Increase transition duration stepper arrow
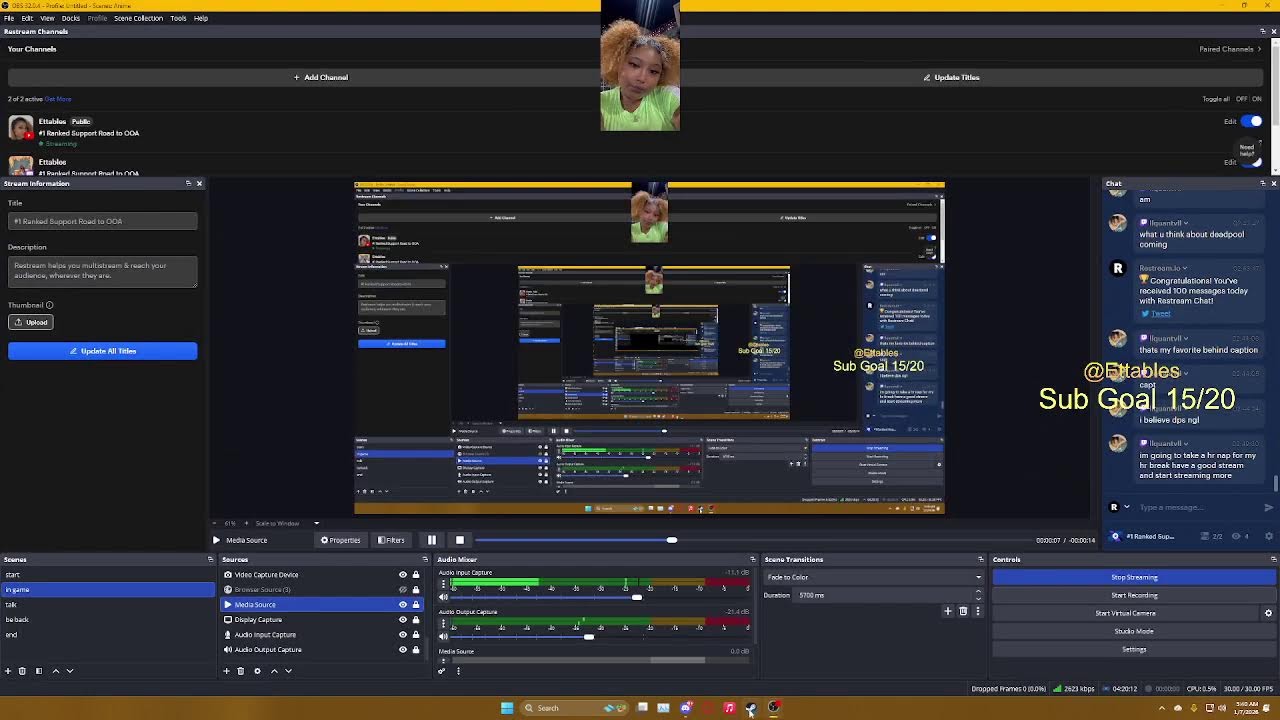This screenshot has width=1280, height=720. (978, 592)
